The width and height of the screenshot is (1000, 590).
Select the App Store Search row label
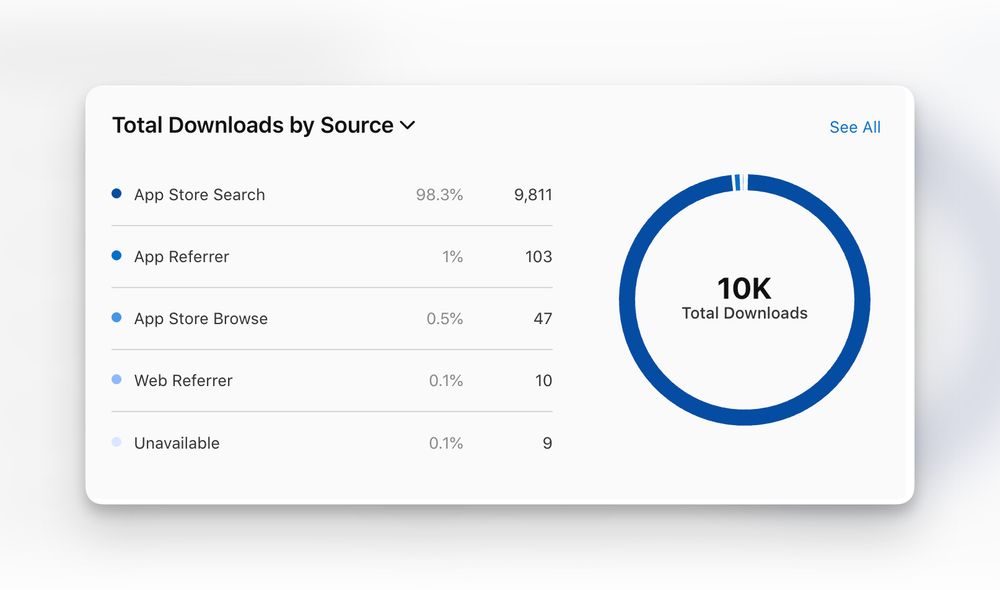click(199, 195)
